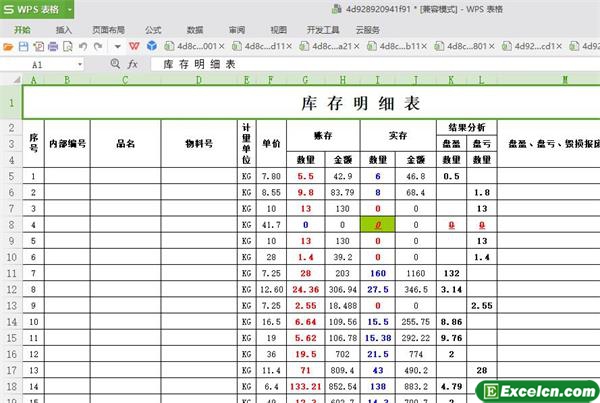Click the magnifier zoom icon in formula bar
The width and height of the screenshot is (600, 403).
(x=115, y=64)
